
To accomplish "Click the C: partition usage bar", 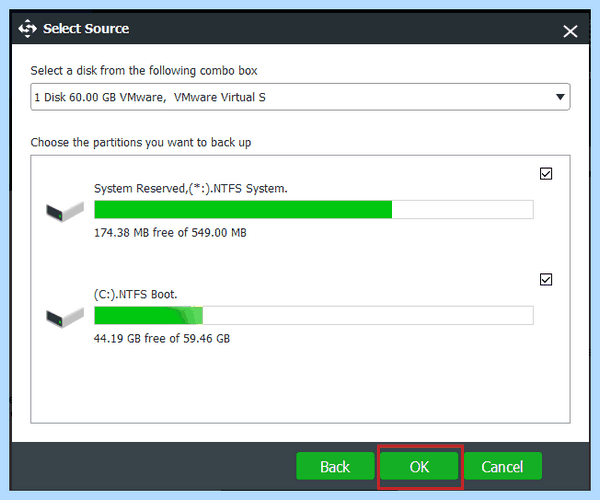I will pyautogui.click(x=314, y=316).
